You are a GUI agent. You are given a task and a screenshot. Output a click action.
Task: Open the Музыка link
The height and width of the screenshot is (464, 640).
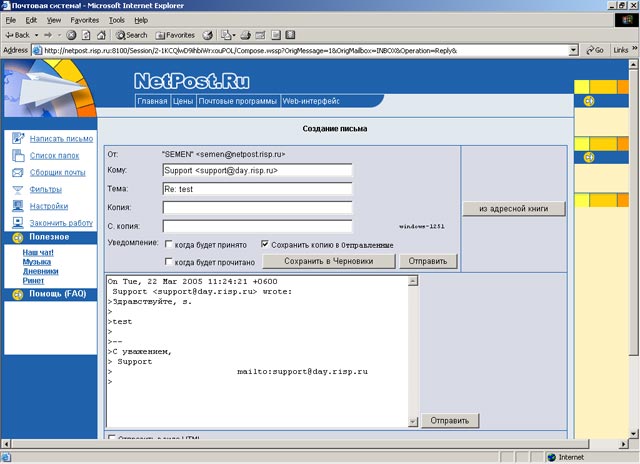37,262
